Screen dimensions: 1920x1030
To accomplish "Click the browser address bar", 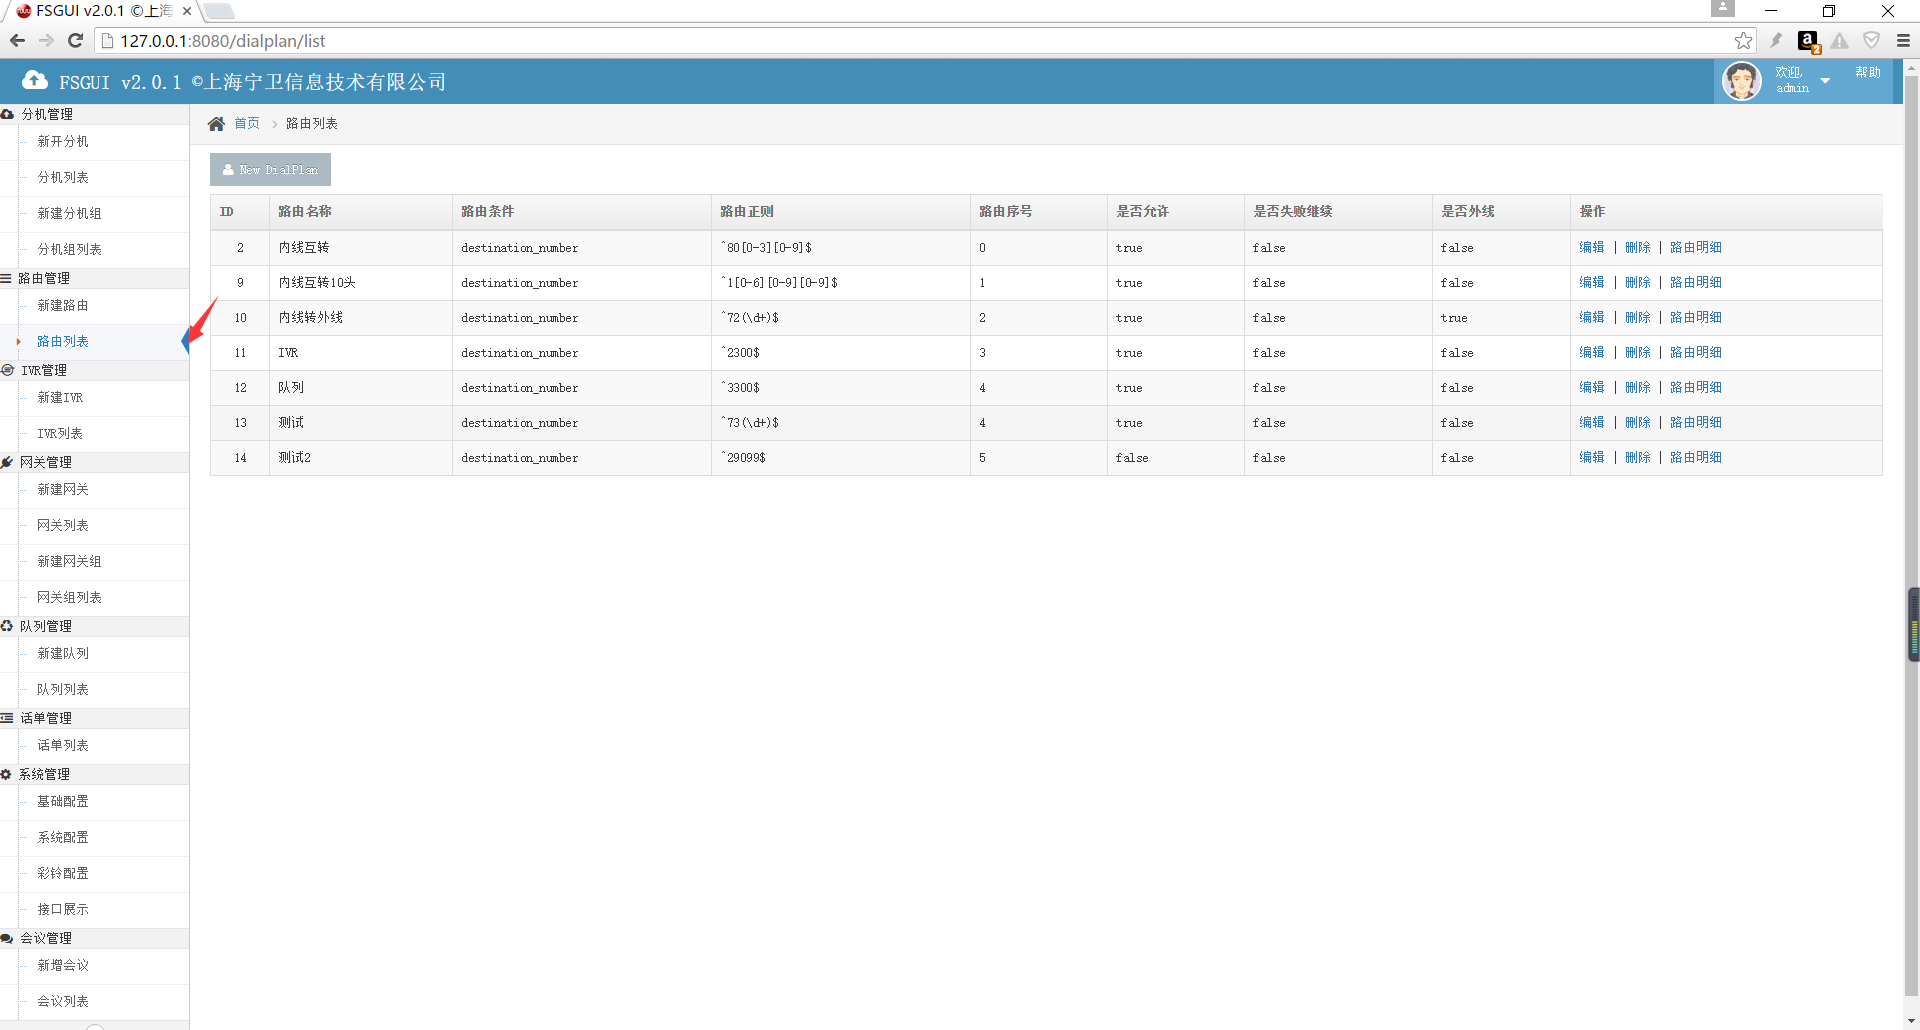I will [900, 41].
